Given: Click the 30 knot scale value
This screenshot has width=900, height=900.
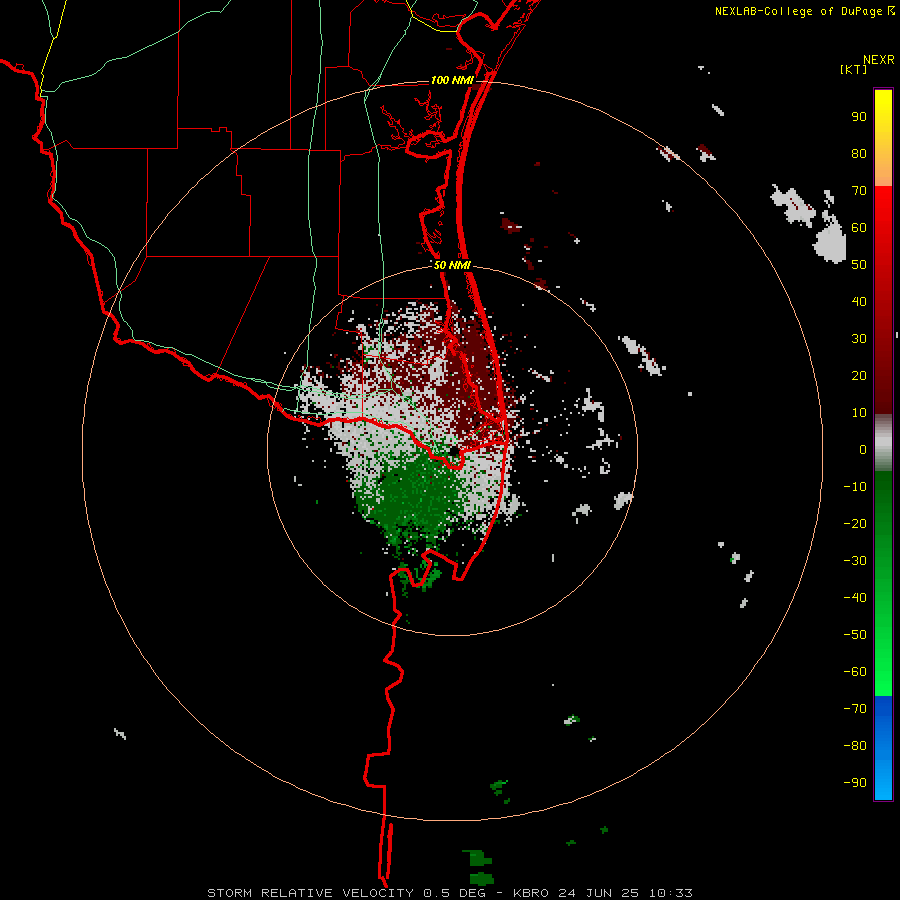Looking at the screenshot, I should pyautogui.click(x=859, y=339).
